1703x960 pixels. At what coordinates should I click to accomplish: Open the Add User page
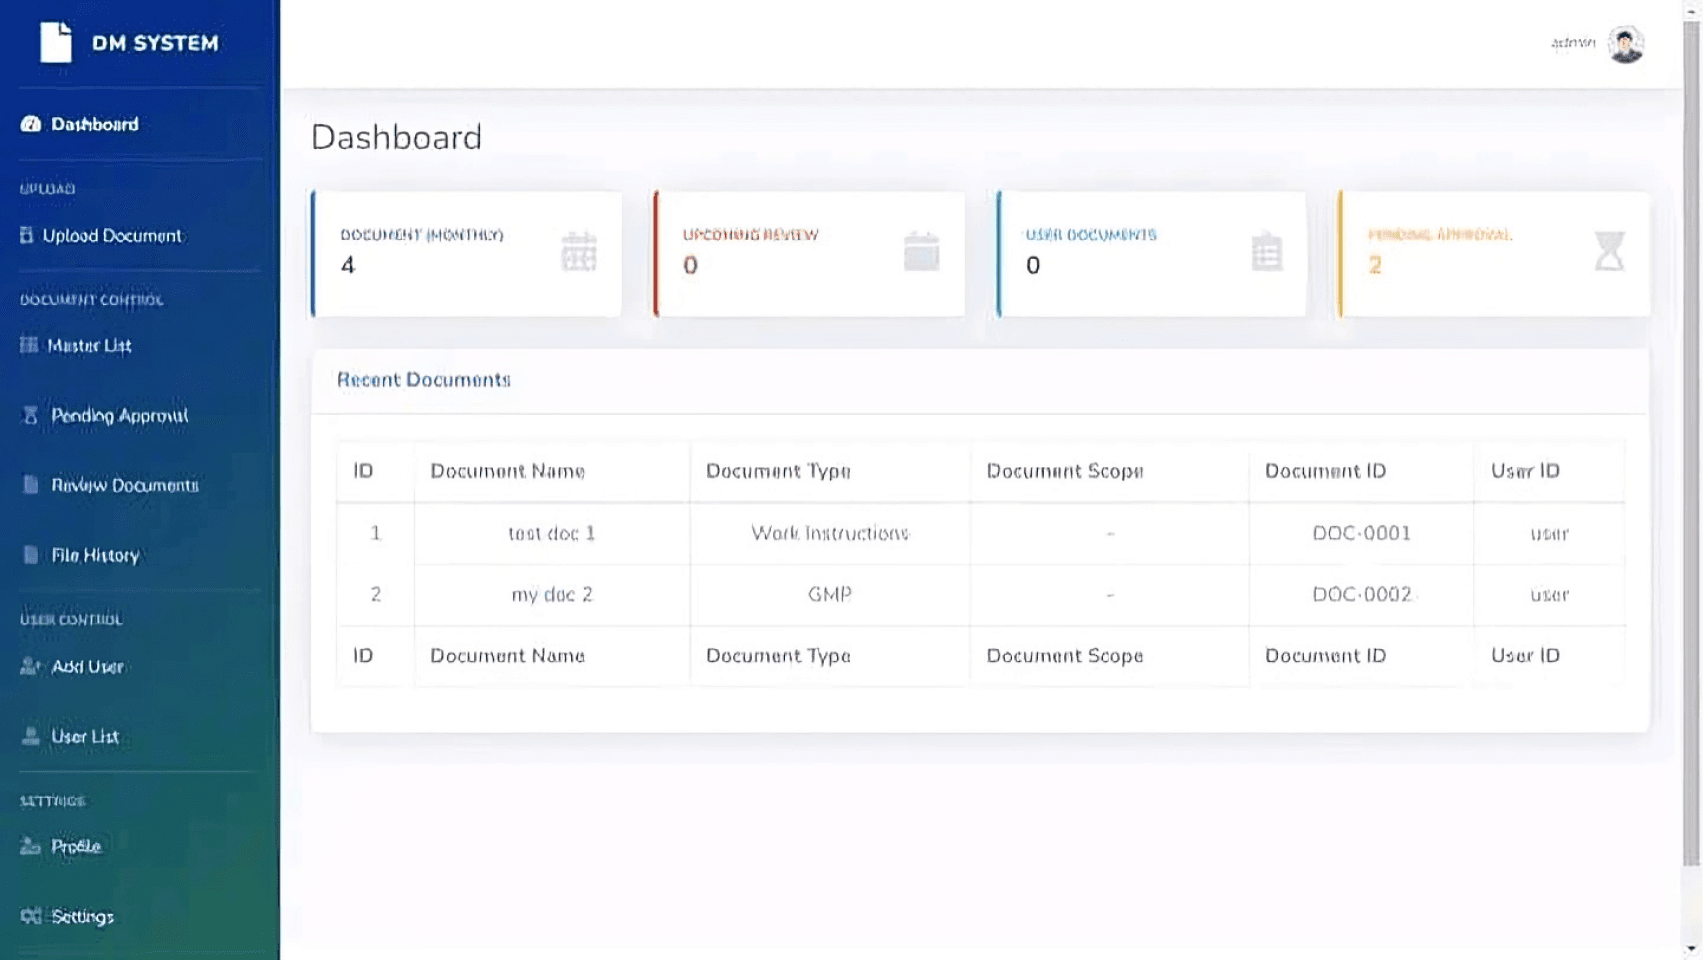pyautogui.click(x=88, y=666)
